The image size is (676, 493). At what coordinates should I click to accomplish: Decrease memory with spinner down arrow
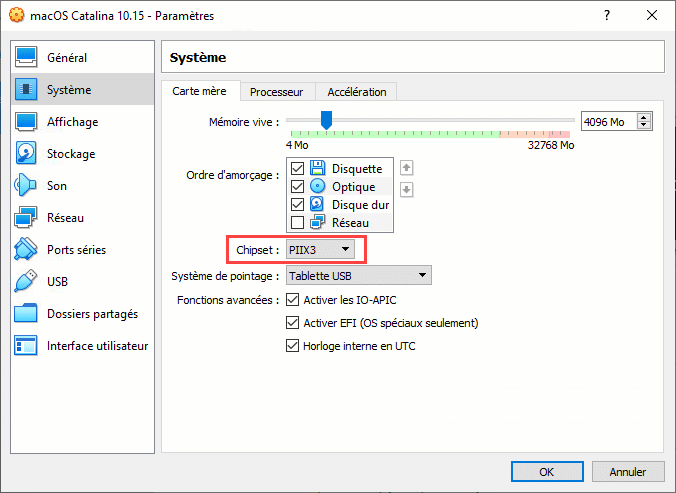pos(644,125)
